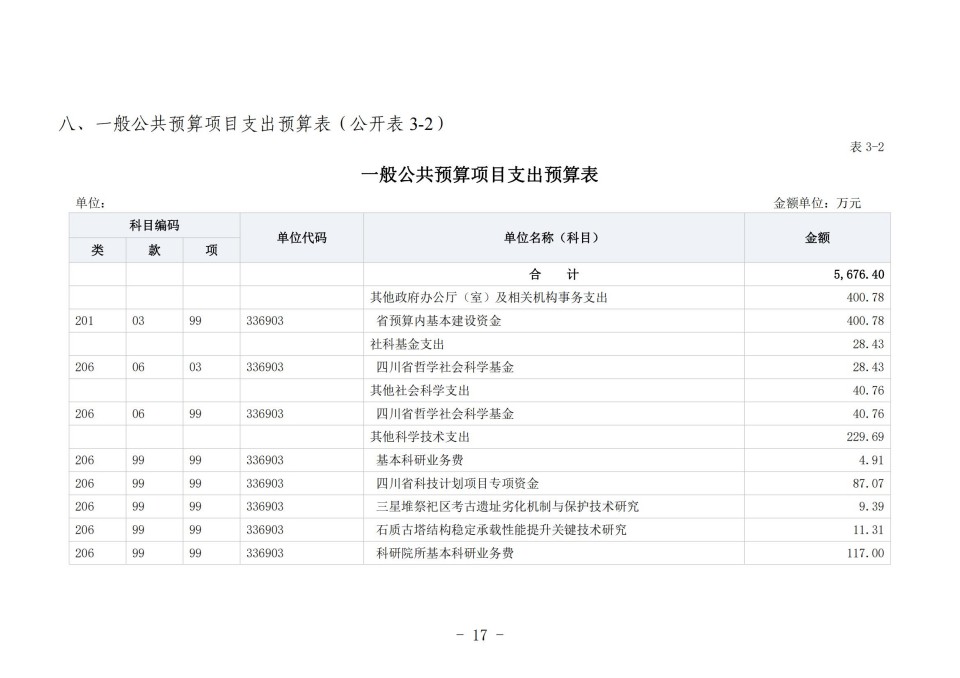Select the 合 计 row label
Image resolution: width=960 pixels, height=678 pixels.
(553, 274)
